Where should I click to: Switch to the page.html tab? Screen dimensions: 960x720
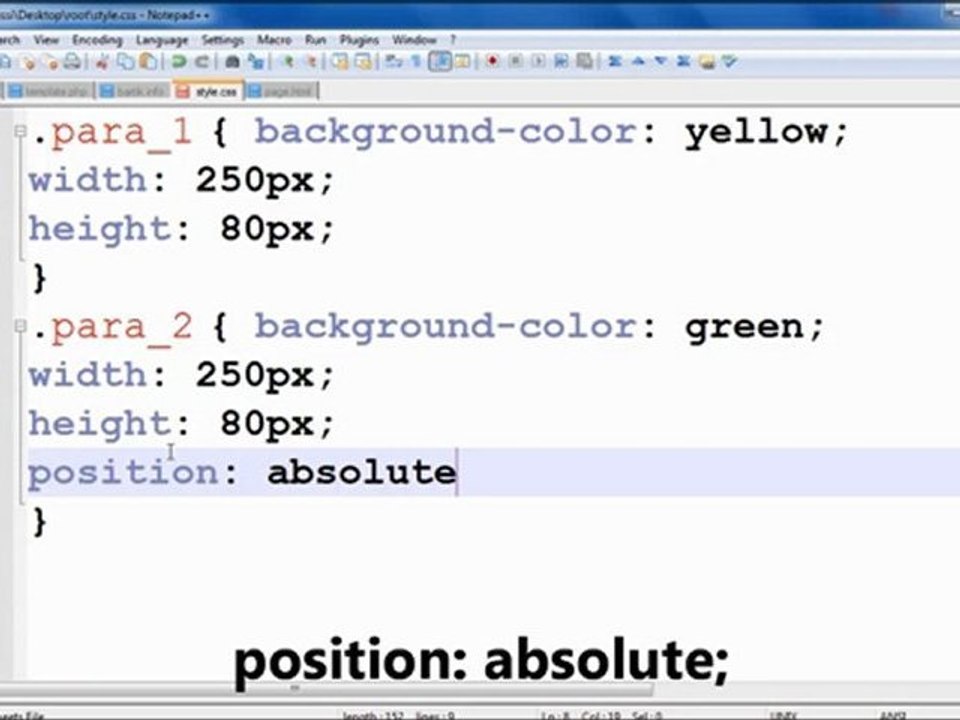coord(281,91)
